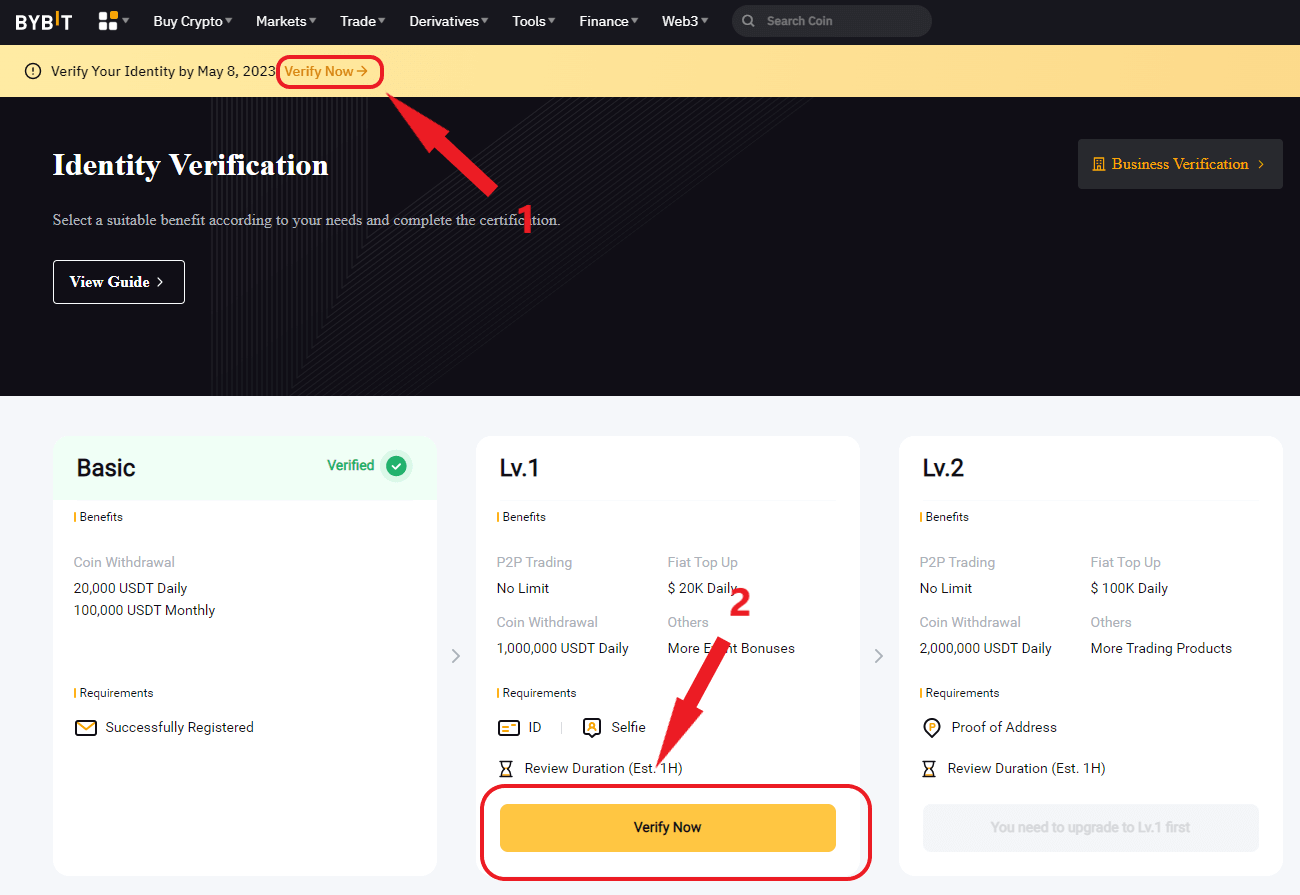Open the Tools dropdown menu
Screen dimensions: 1300x895
click(534, 21)
